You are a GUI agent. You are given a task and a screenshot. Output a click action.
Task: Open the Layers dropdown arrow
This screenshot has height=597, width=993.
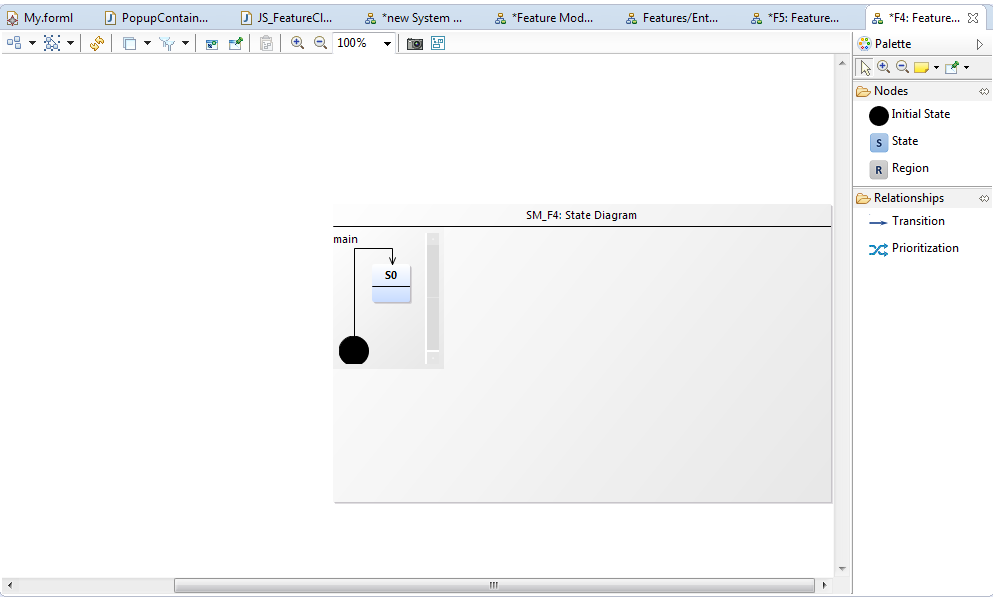148,43
